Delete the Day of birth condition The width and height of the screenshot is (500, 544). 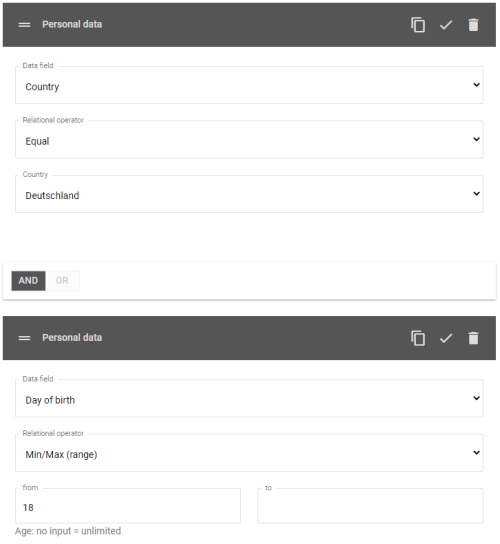473,338
